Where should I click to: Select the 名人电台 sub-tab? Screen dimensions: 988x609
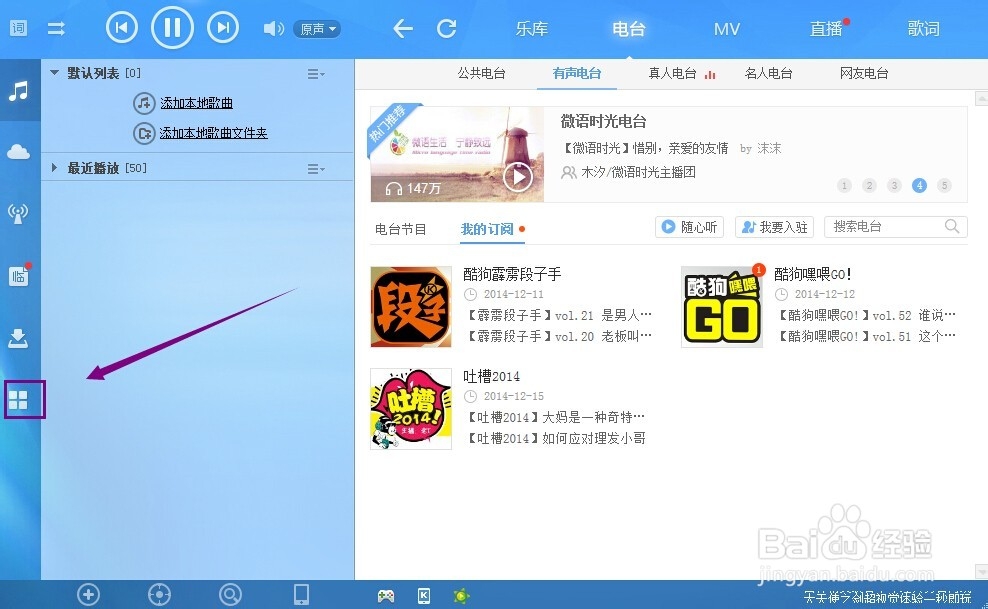pyautogui.click(x=768, y=74)
